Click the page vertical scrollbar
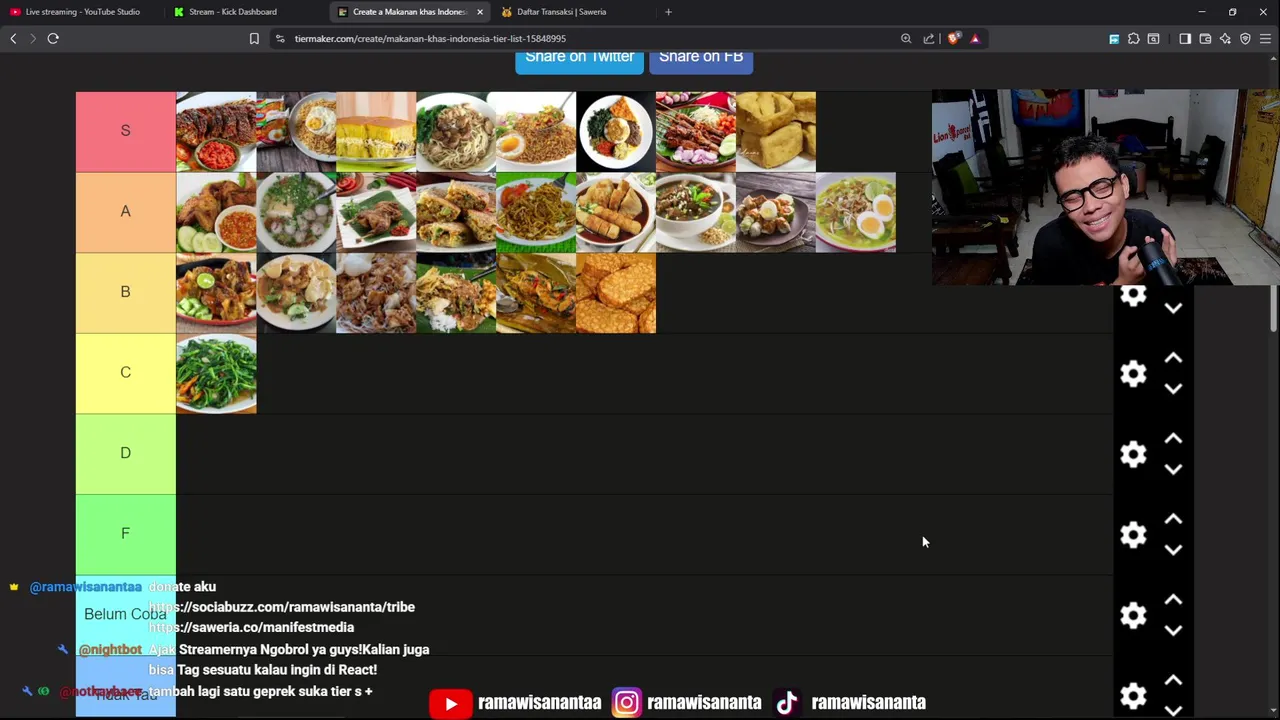This screenshot has width=1280, height=720. [x=1273, y=307]
